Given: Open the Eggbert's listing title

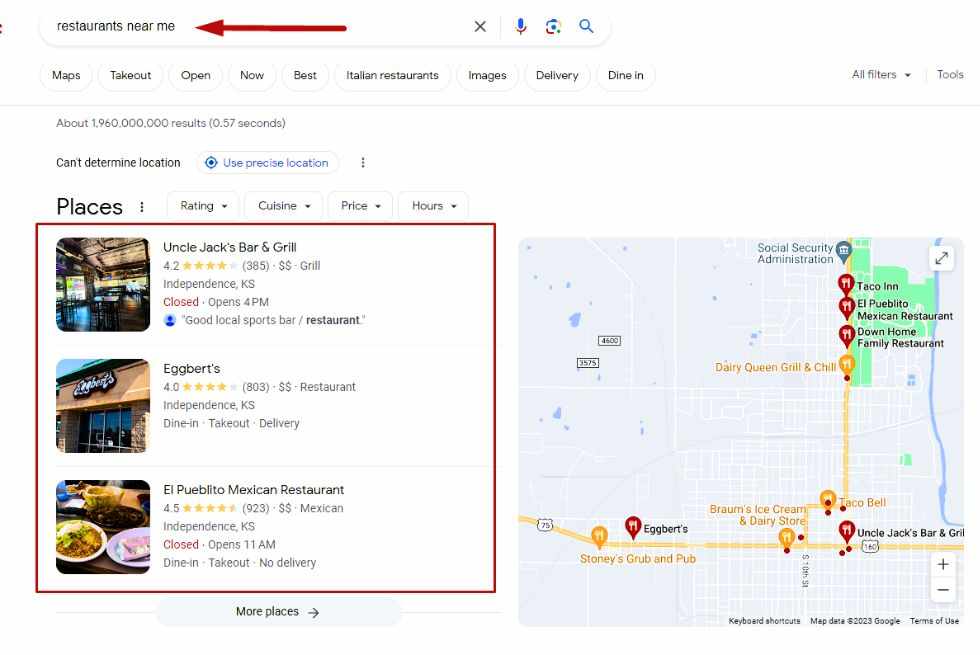Looking at the screenshot, I should point(192,369).
